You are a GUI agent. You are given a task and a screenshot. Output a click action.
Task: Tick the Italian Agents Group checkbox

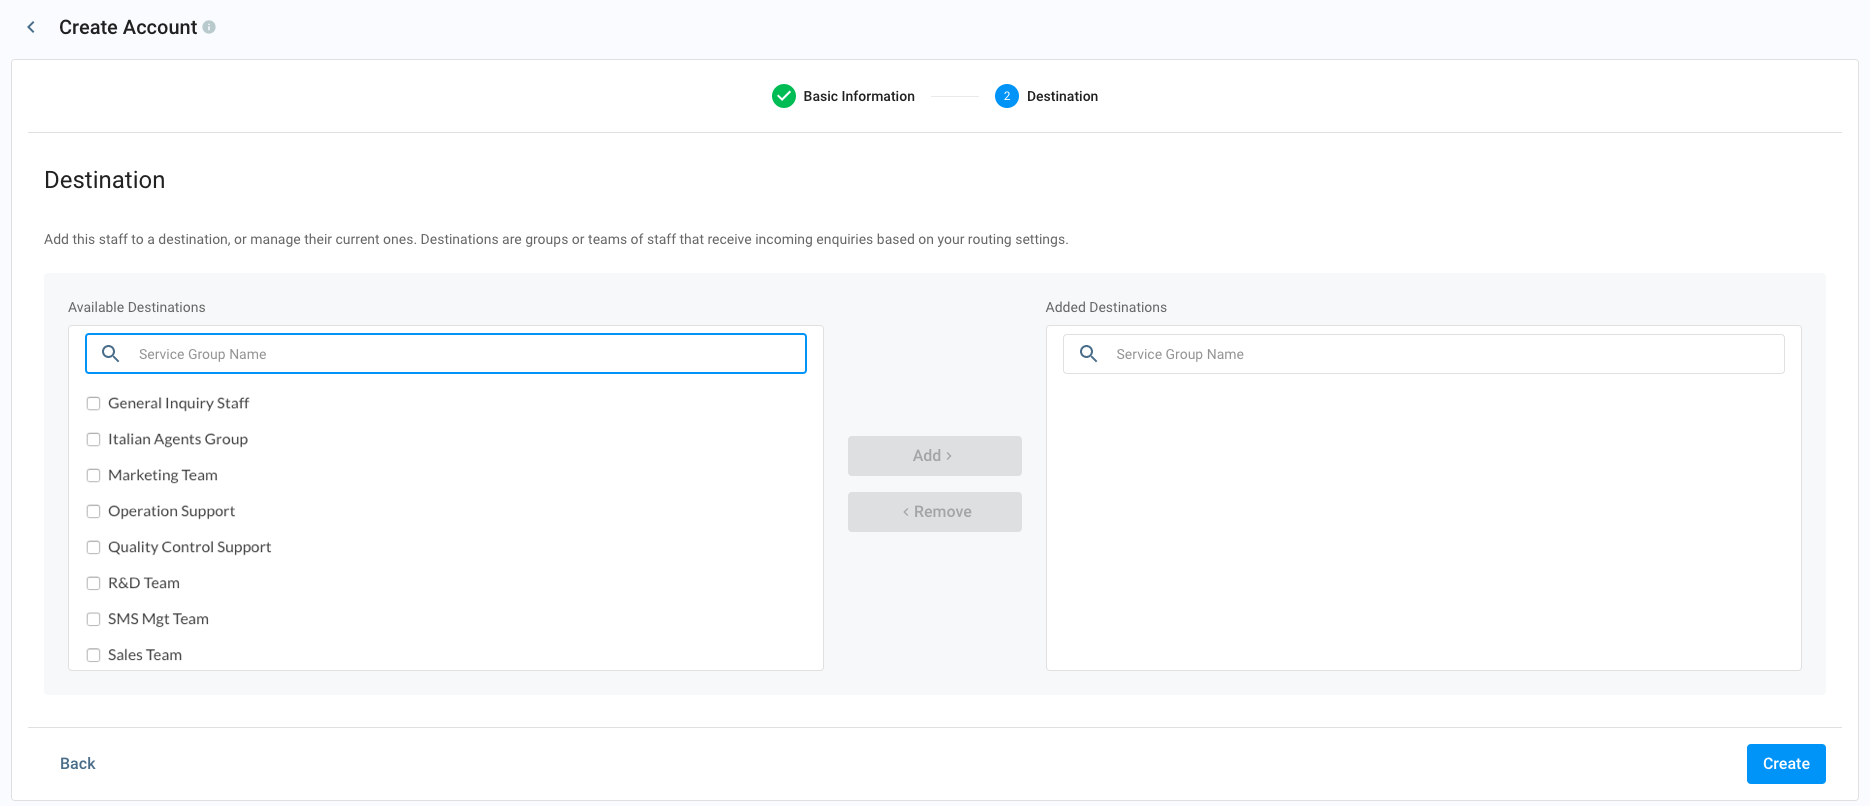click(93, 439)
